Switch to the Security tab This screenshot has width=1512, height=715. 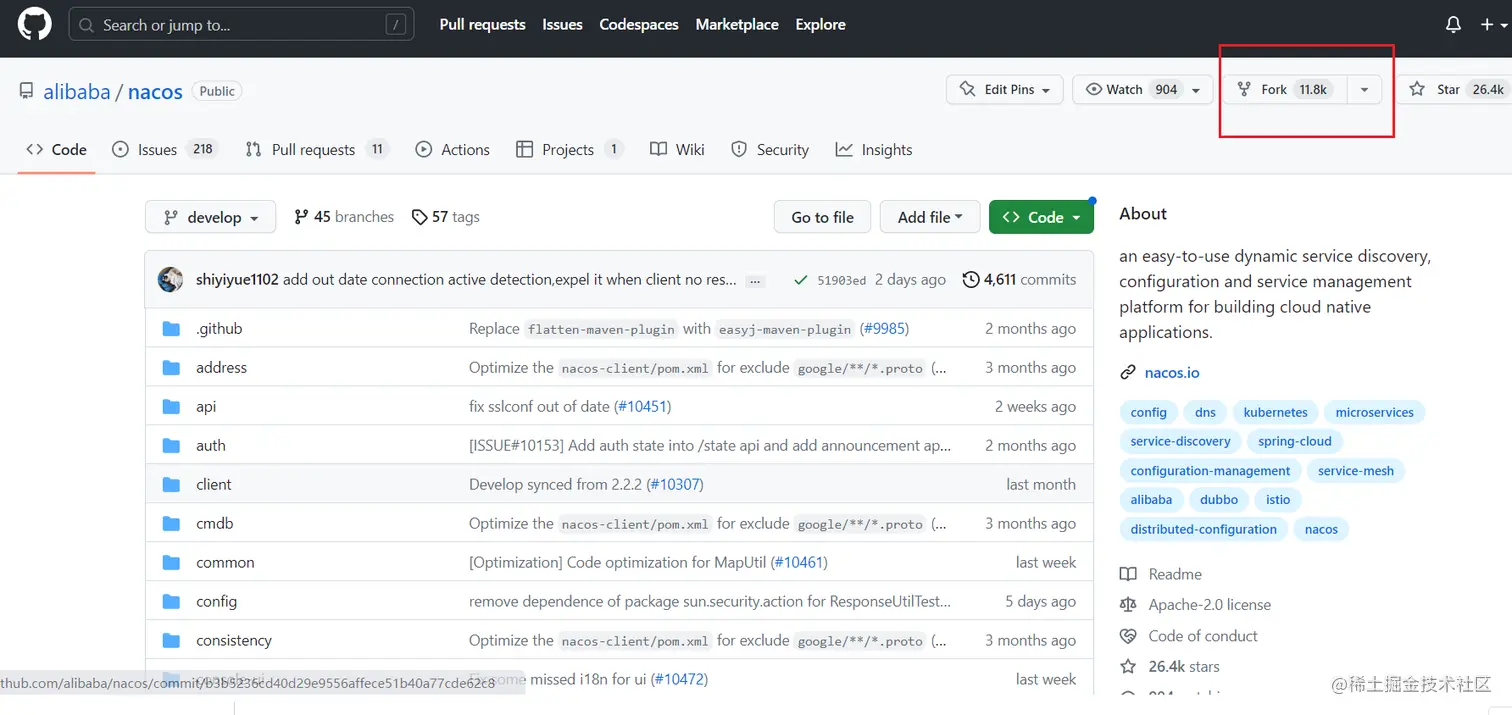click(770, 149)
